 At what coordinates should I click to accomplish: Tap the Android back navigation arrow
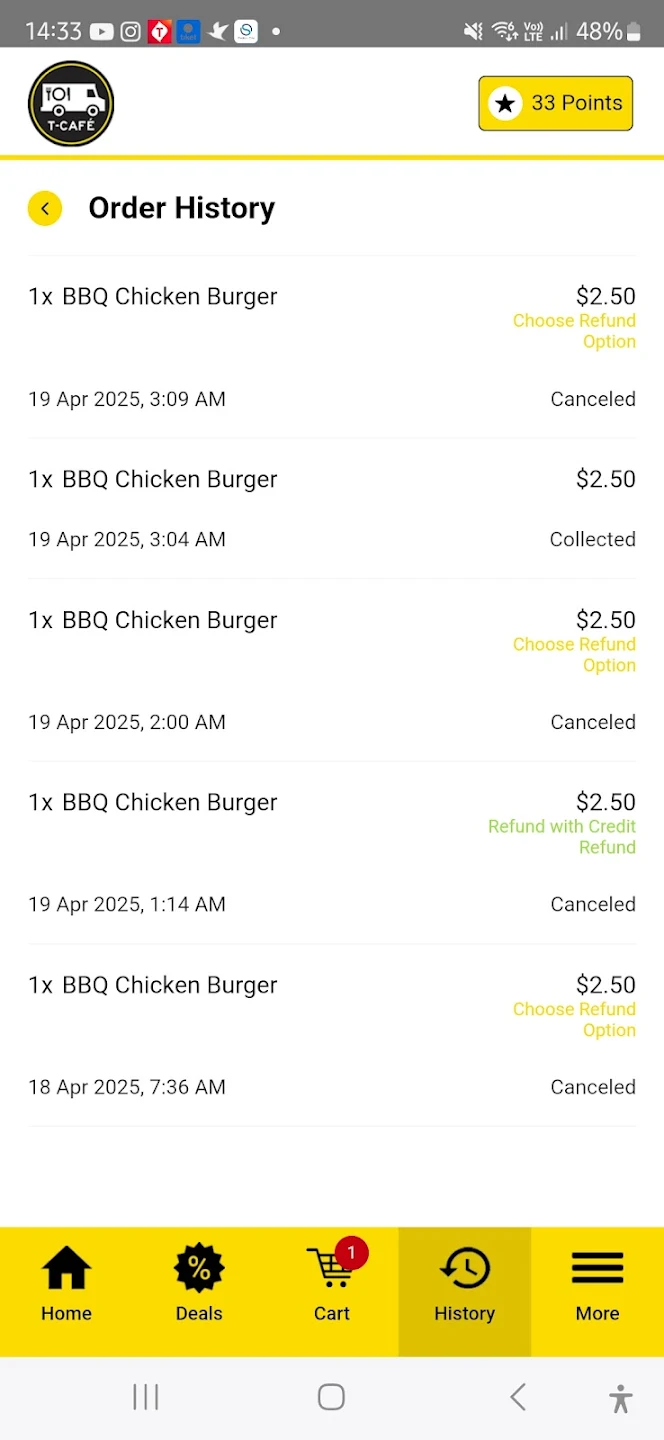(518, 1397)
